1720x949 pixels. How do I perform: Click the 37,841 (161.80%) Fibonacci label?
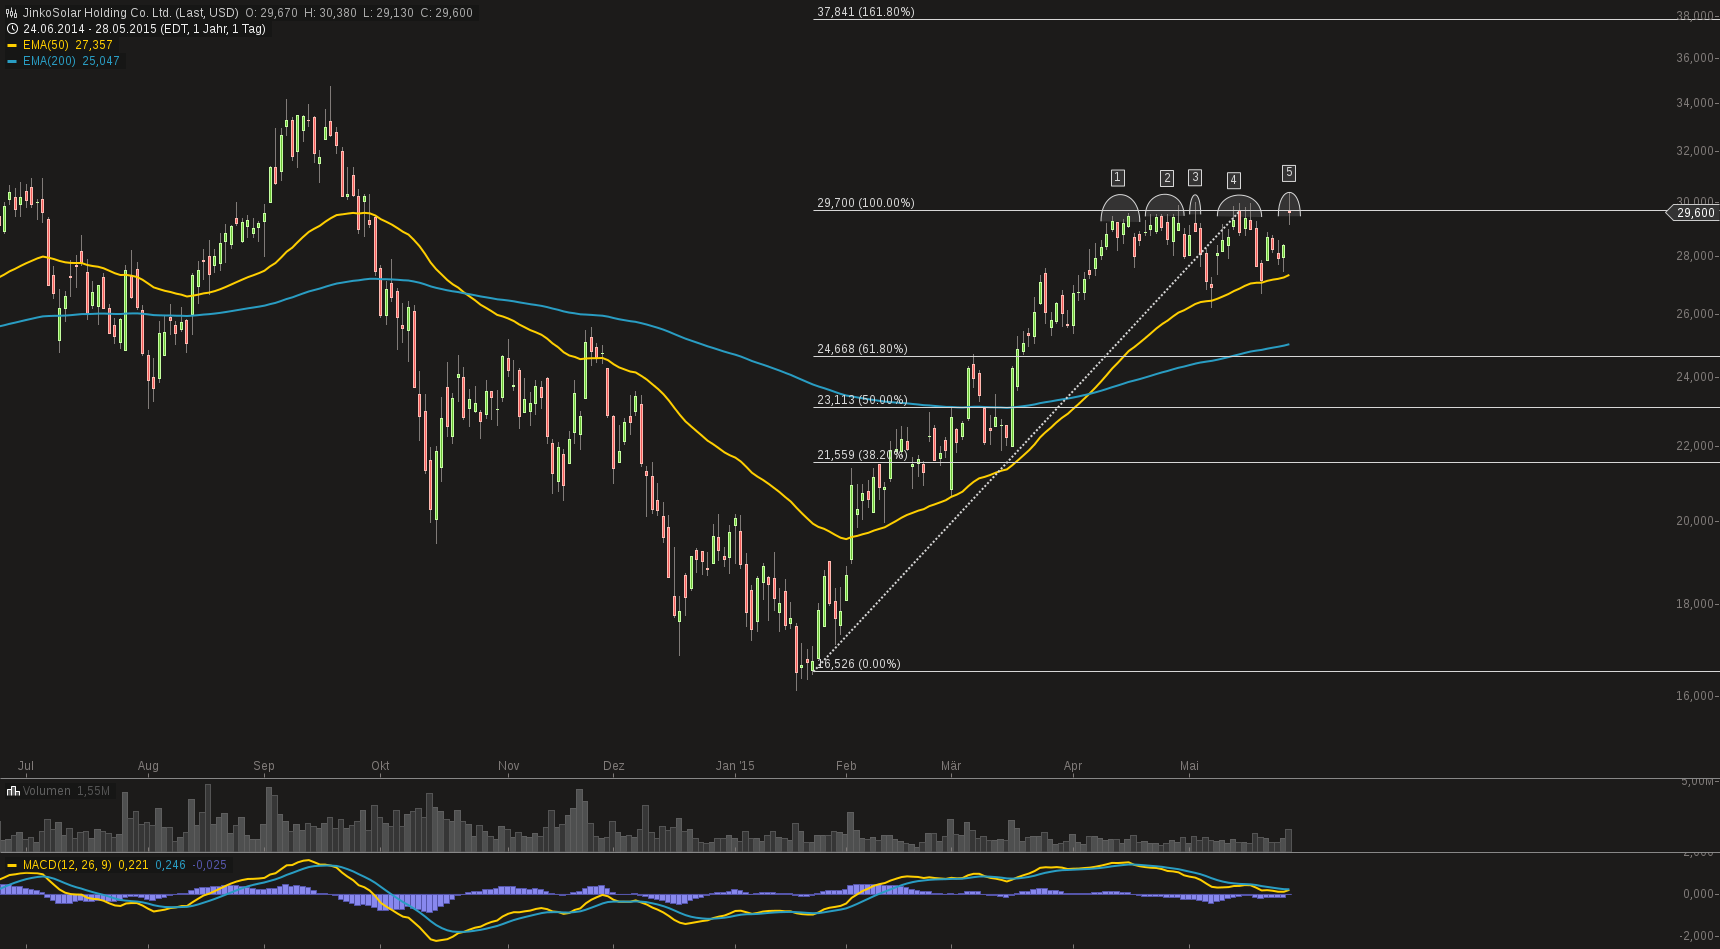click(x=866, y=13)
